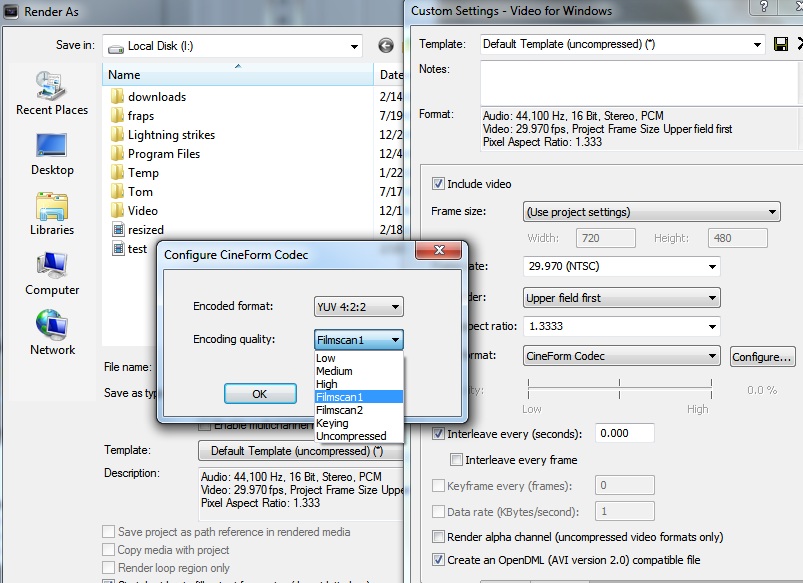Select the Tom folder icon
The height and width of the screenshot is (583, 803).
pyautogui.click(x=118, y=191)
